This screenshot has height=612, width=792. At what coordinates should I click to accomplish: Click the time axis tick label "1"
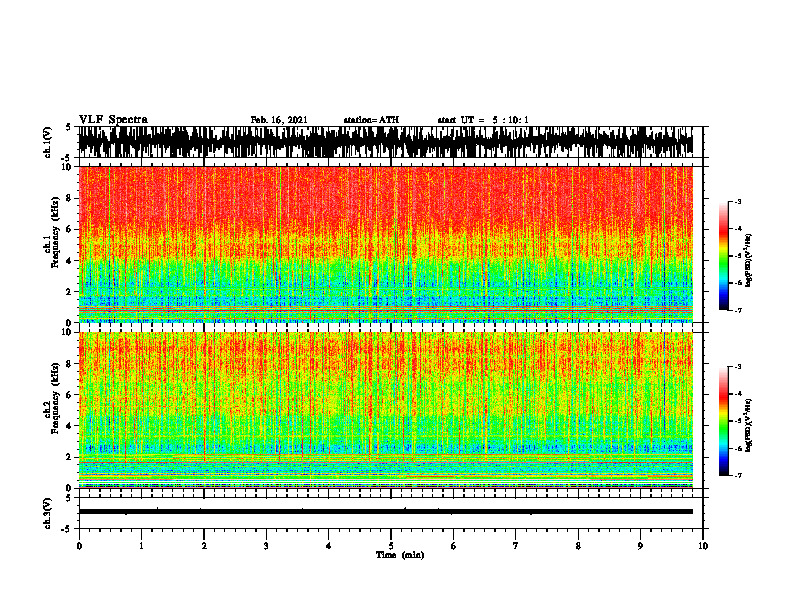(141, 546)
